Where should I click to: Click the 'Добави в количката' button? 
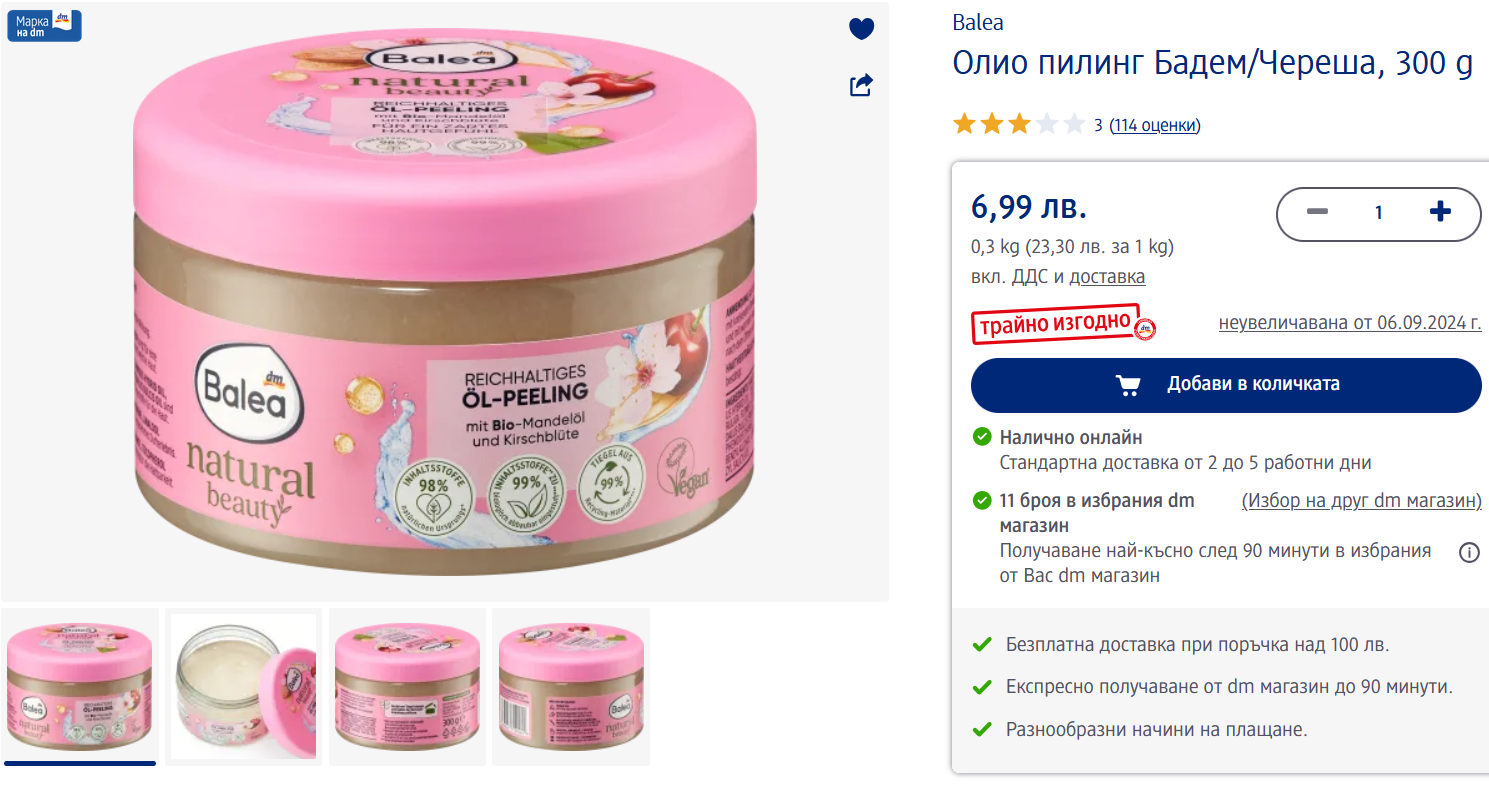pyautogui.click(x=1226, y=385)
